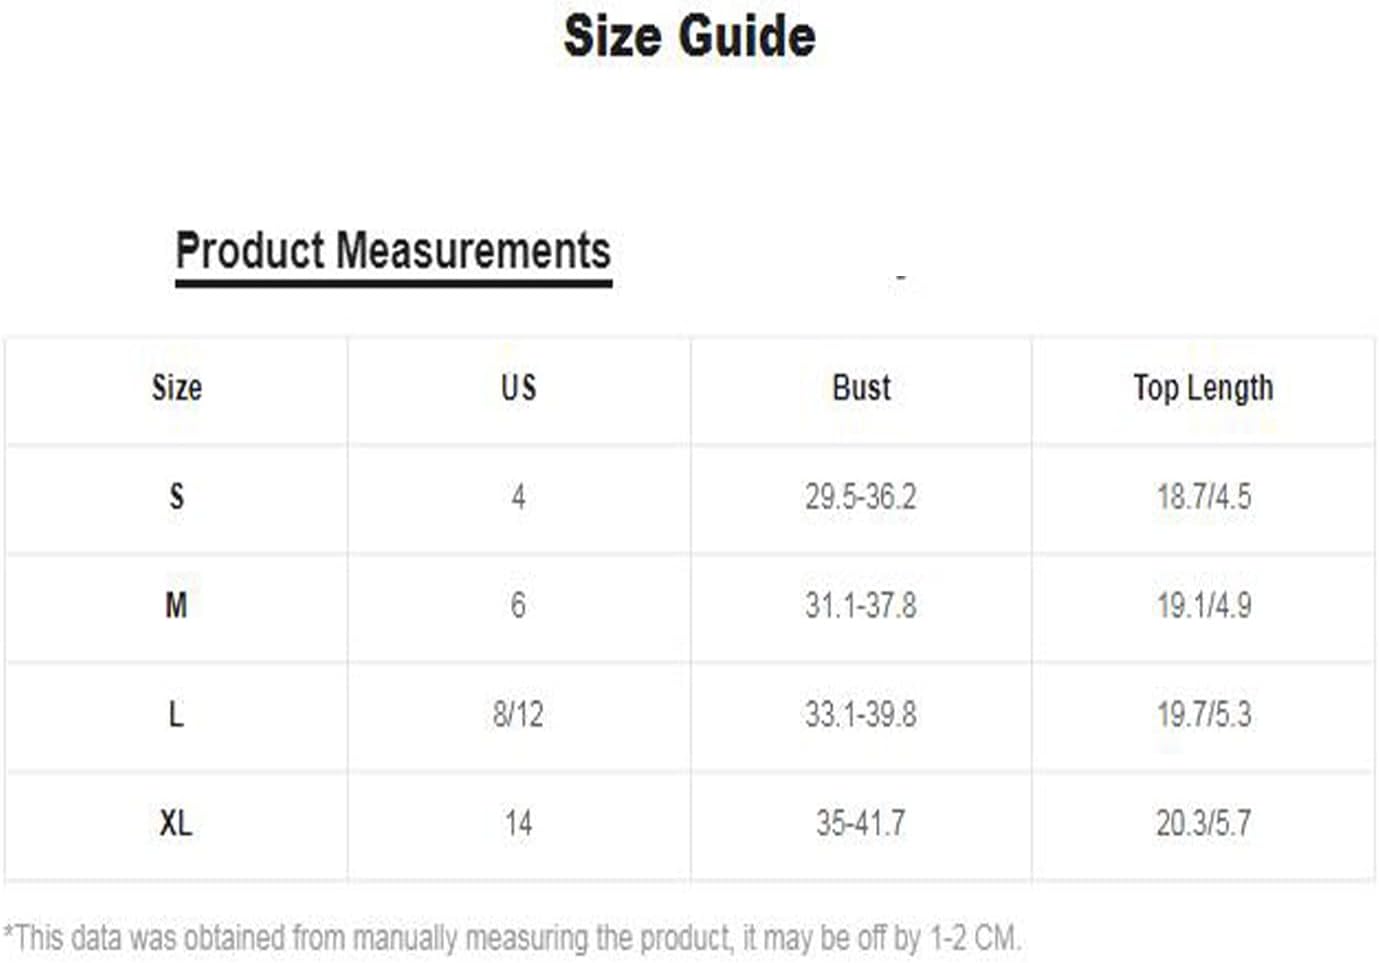Click top length value 20.3/5.7
Screen dimensions: 1379x963
pos(1204,823)
